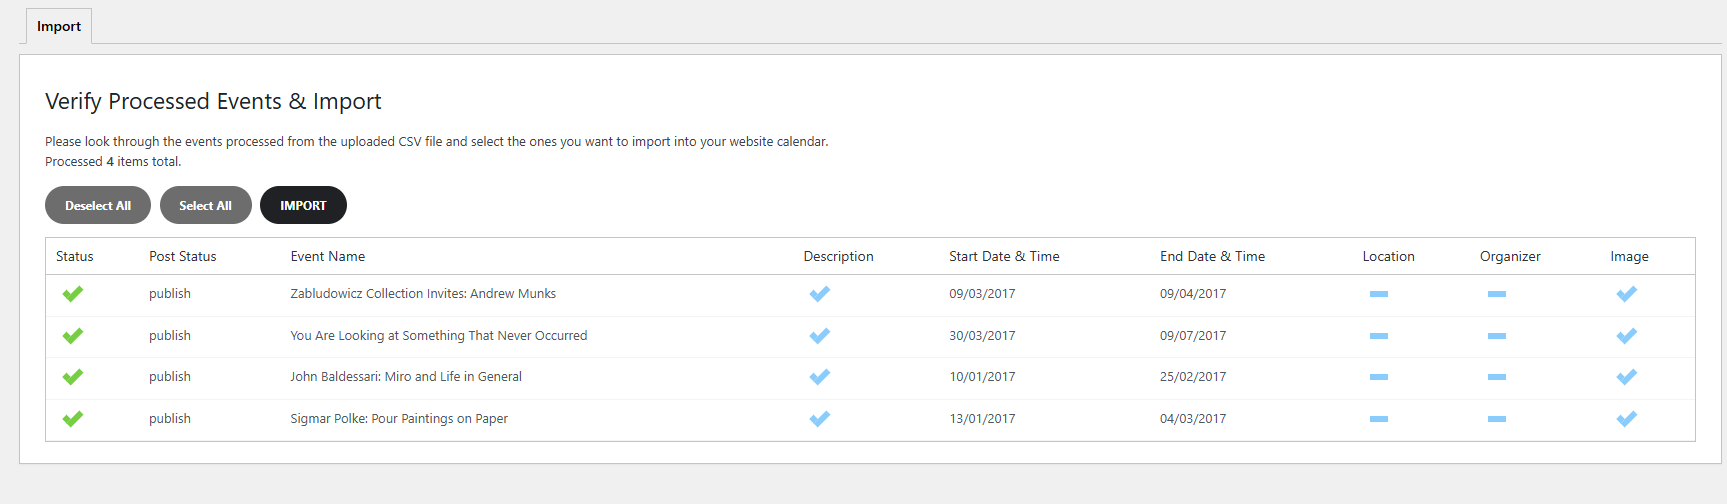The width and height of the screenshot is (1727, 504).
Task: Click organizer dash icon for Sigmar Polke row
Action: click(x=1497, y=419)
